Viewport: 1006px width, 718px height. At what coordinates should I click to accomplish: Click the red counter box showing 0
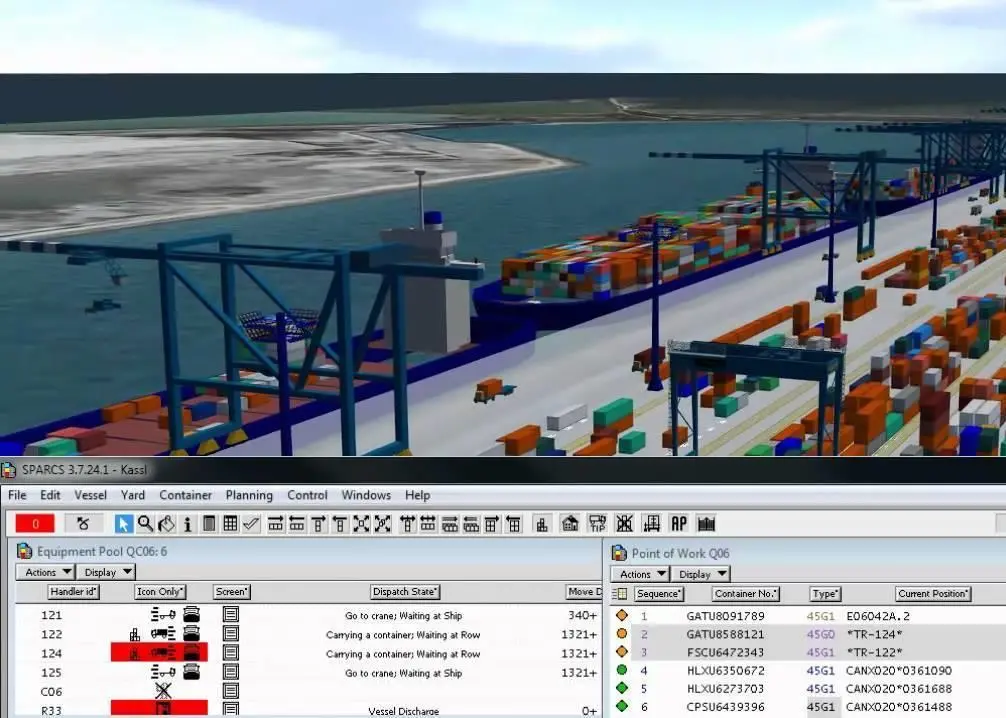[x=35, y=524]
